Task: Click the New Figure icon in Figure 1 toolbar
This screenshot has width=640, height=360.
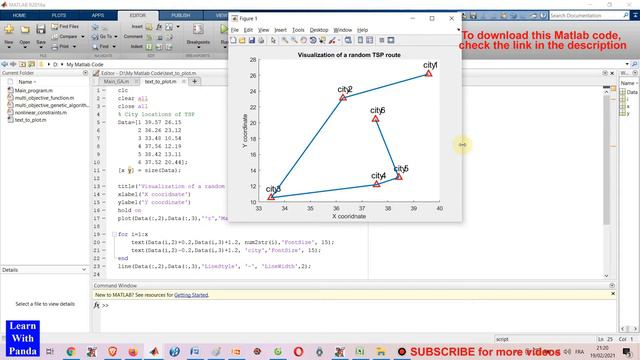Action: [x=233, y=40]
